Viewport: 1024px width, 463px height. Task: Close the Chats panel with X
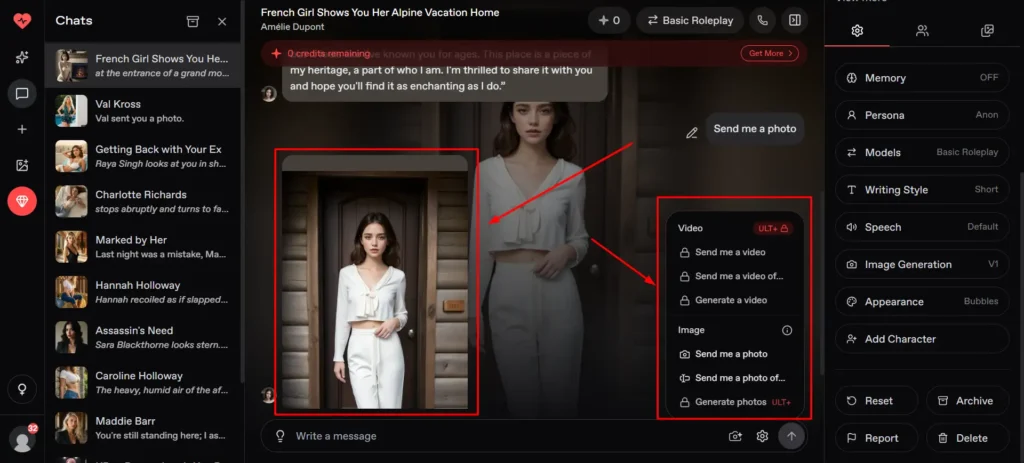(222, 22)
